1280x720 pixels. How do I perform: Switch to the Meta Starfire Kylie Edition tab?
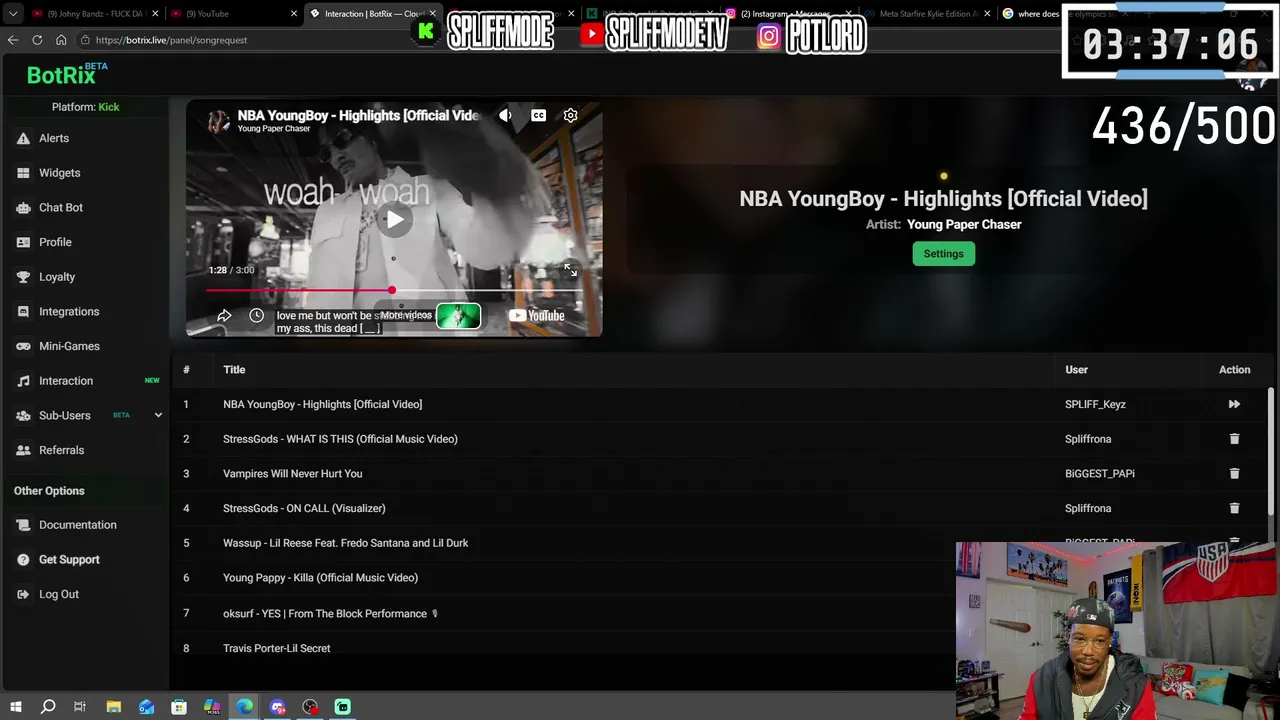pos(926,14)
